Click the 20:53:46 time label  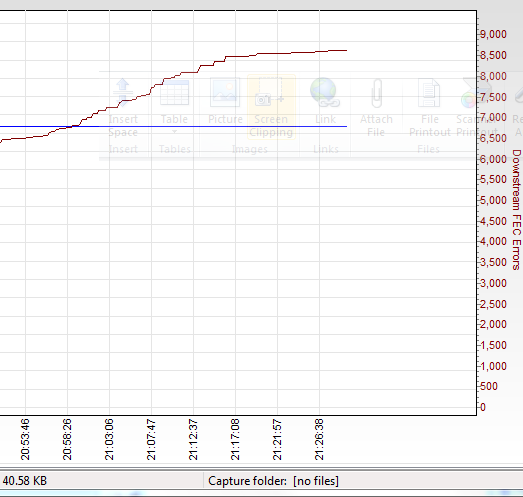tap(25, 440)
